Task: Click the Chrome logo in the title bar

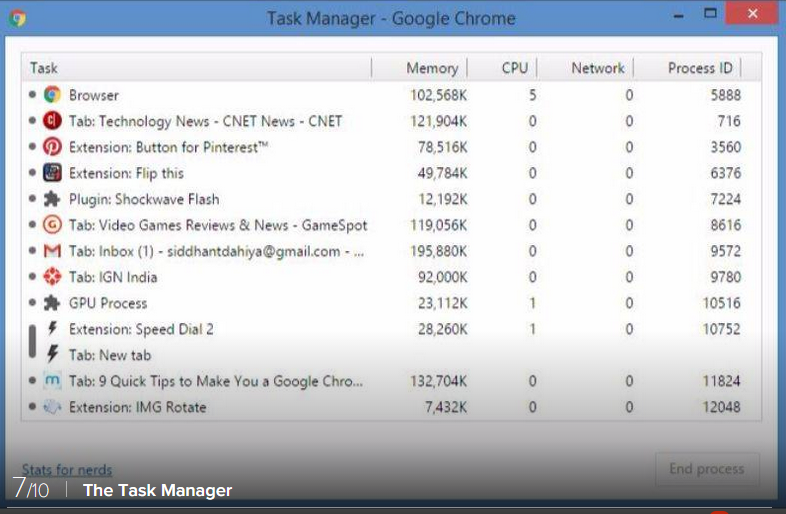Action: [18, 19]
